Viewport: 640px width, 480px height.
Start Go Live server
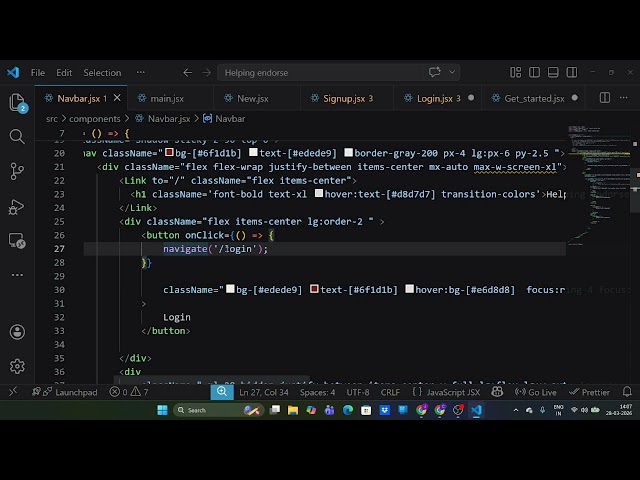[x=536, y=392]
